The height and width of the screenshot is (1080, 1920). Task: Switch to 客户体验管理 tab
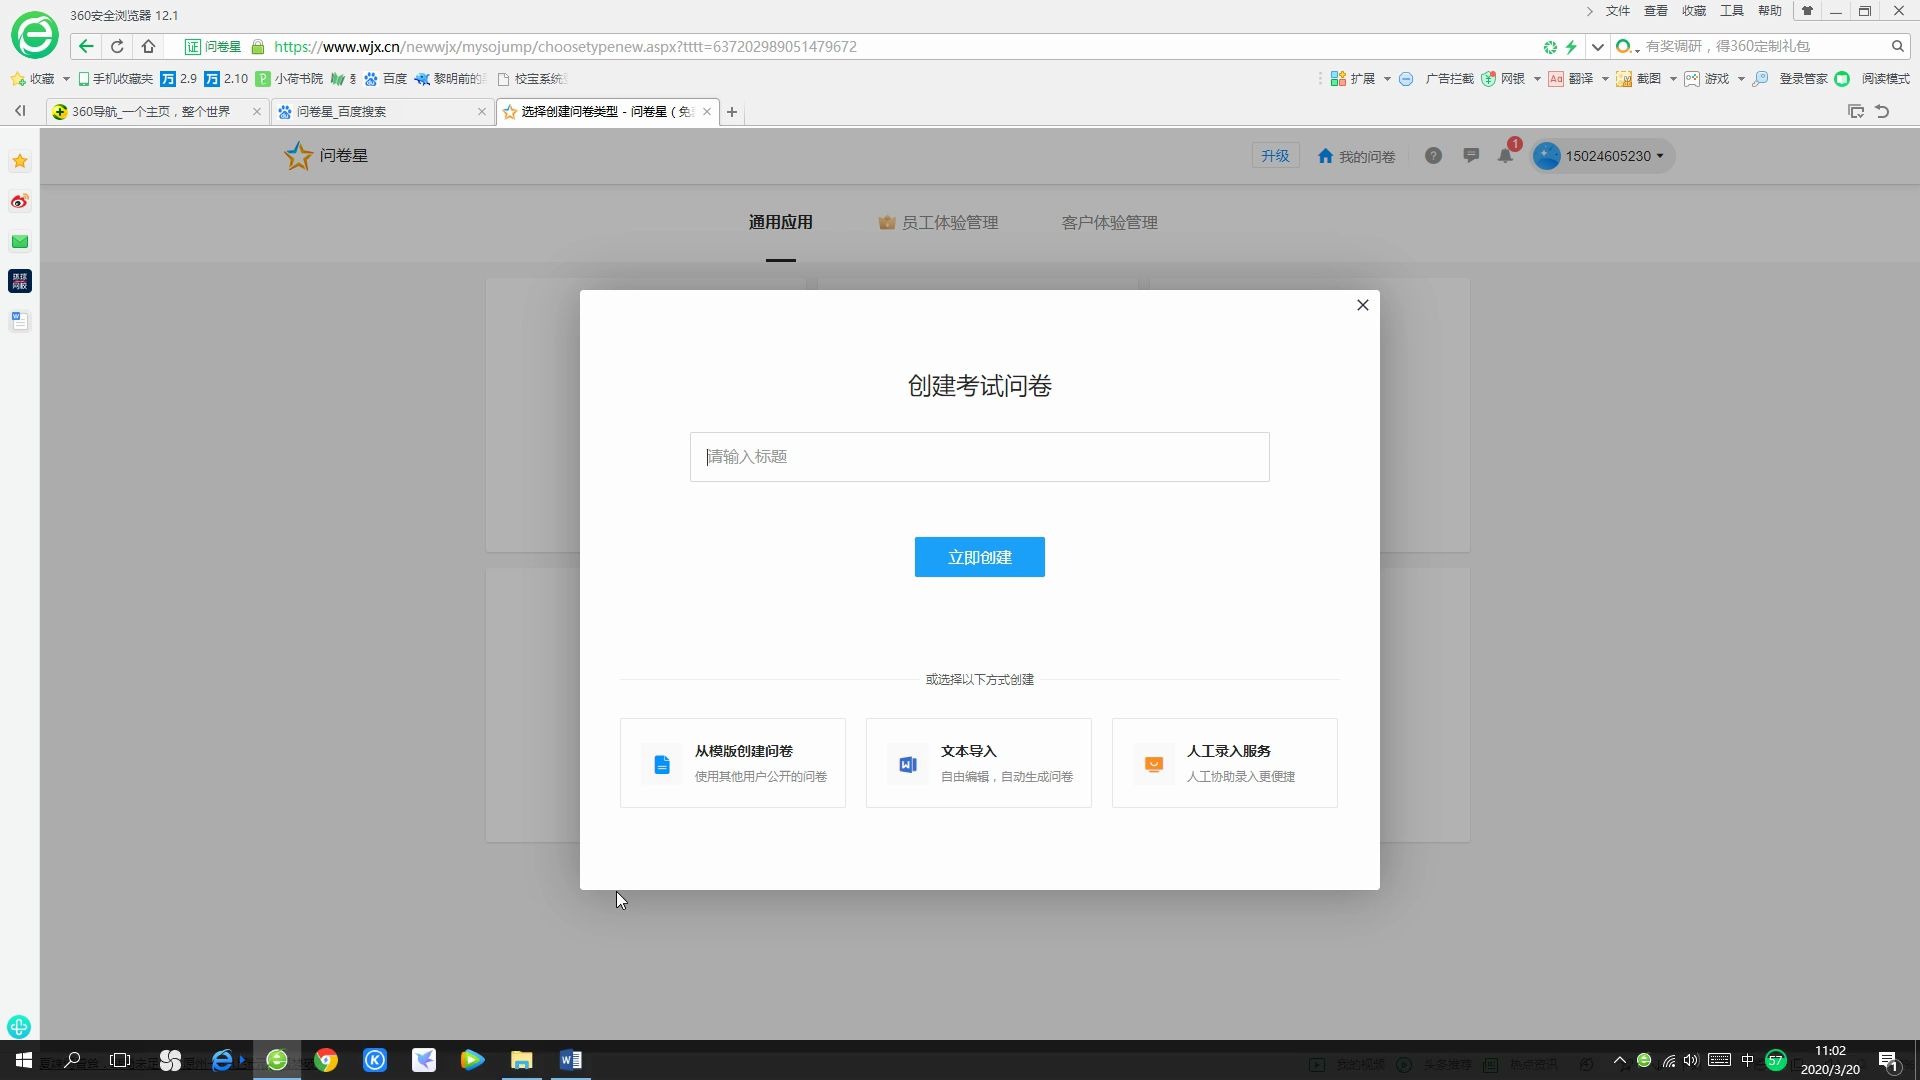click(1109, 223)
